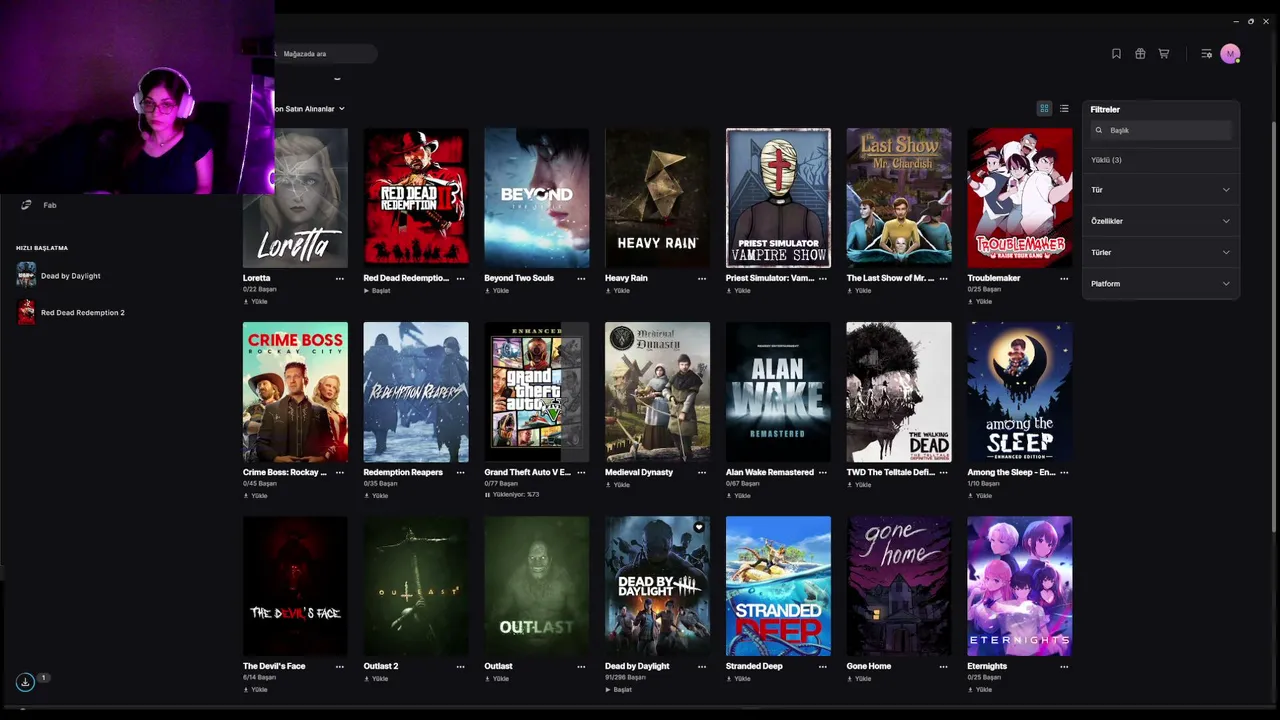The height and width of the screenshot is (720, 1280).
Task: Click Başlat under Red Dead Redemption in grid
Action: point(377,291)
